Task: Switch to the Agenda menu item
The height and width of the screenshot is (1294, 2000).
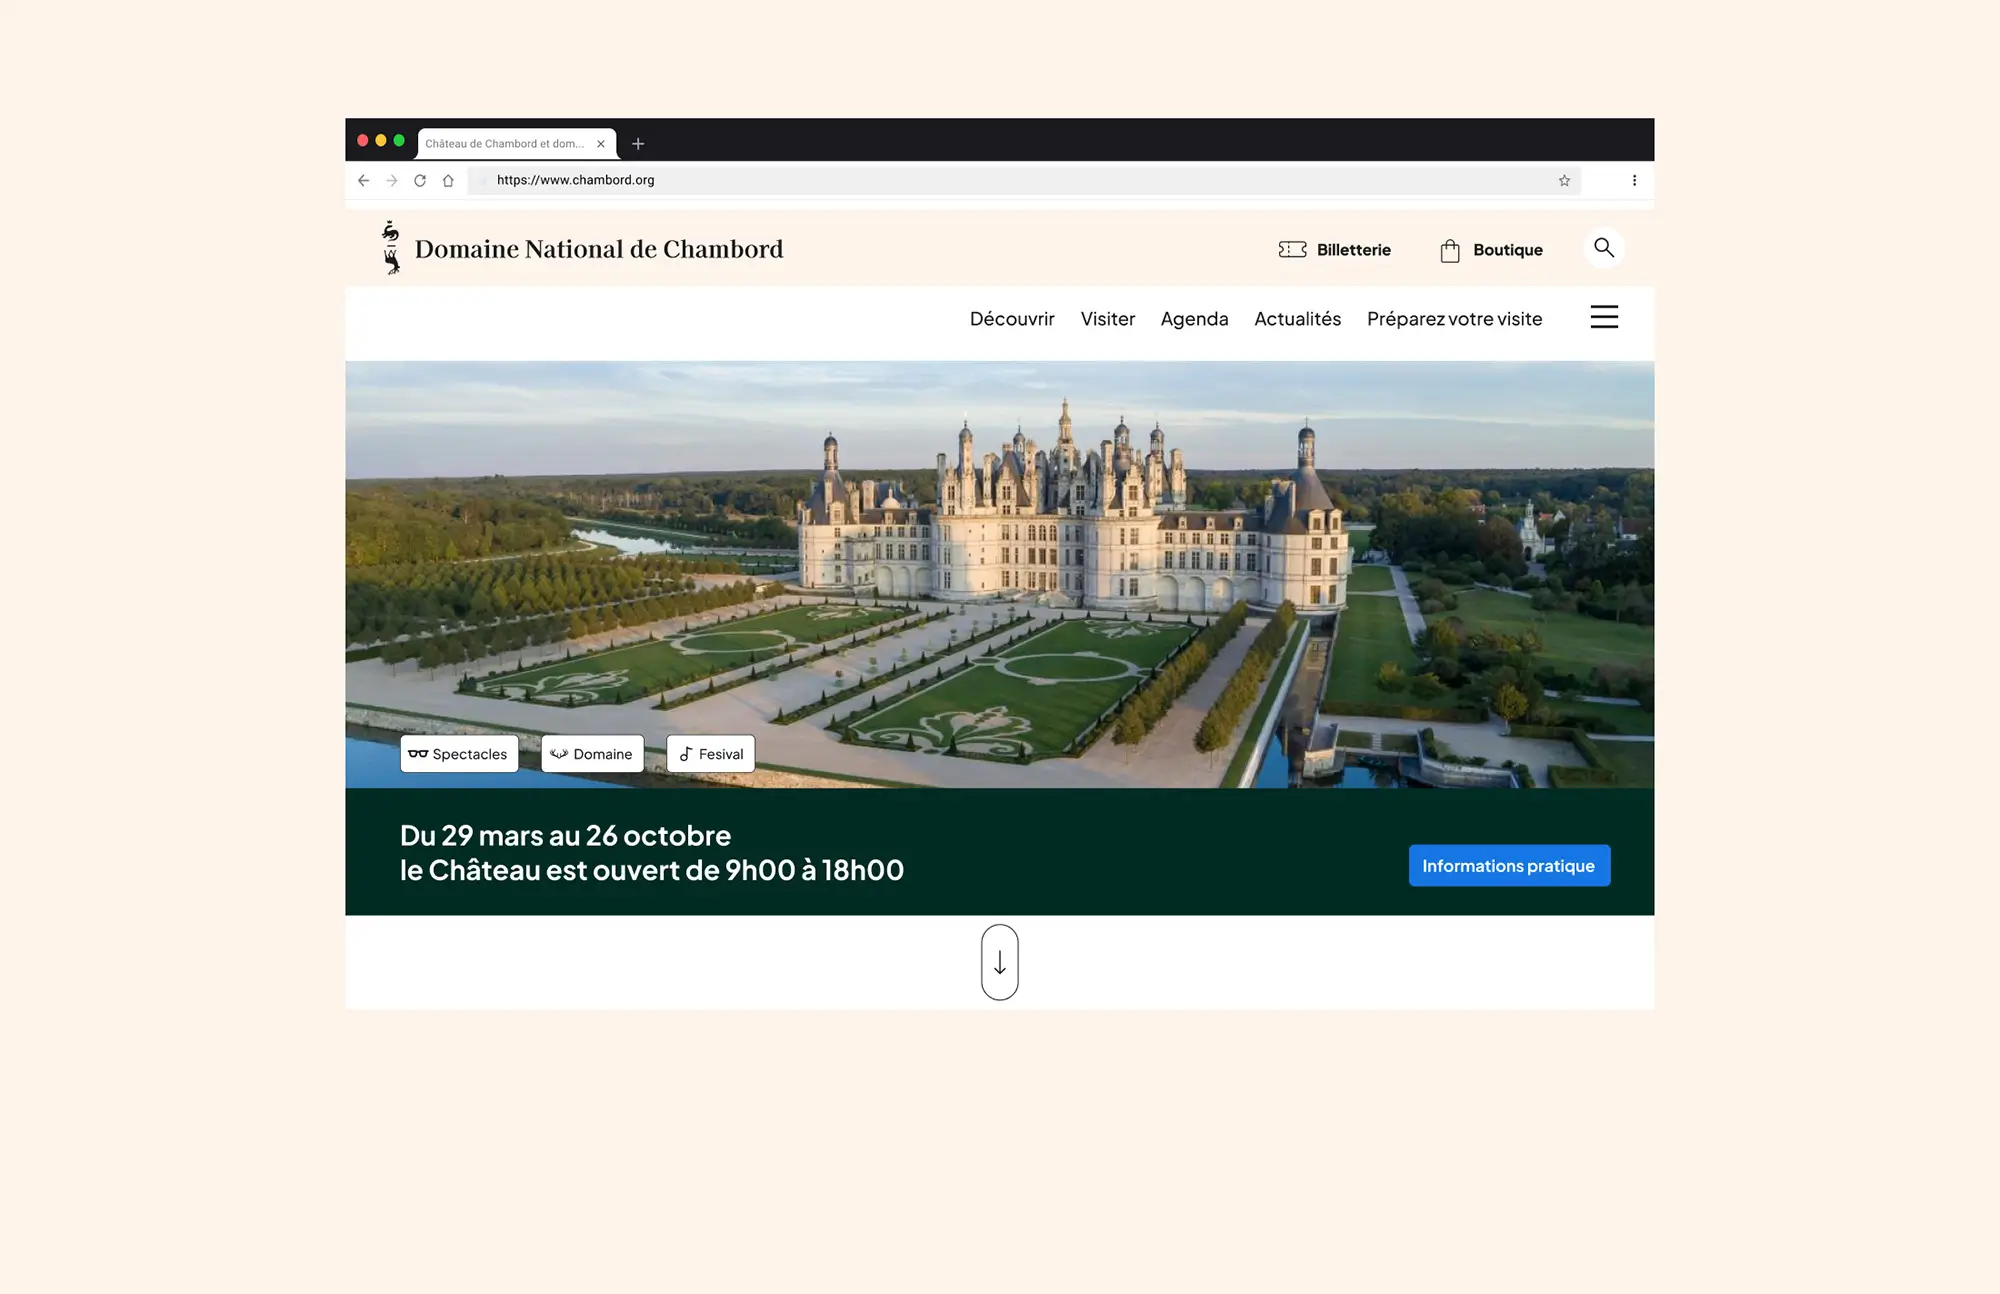Action: point(1194,318)
